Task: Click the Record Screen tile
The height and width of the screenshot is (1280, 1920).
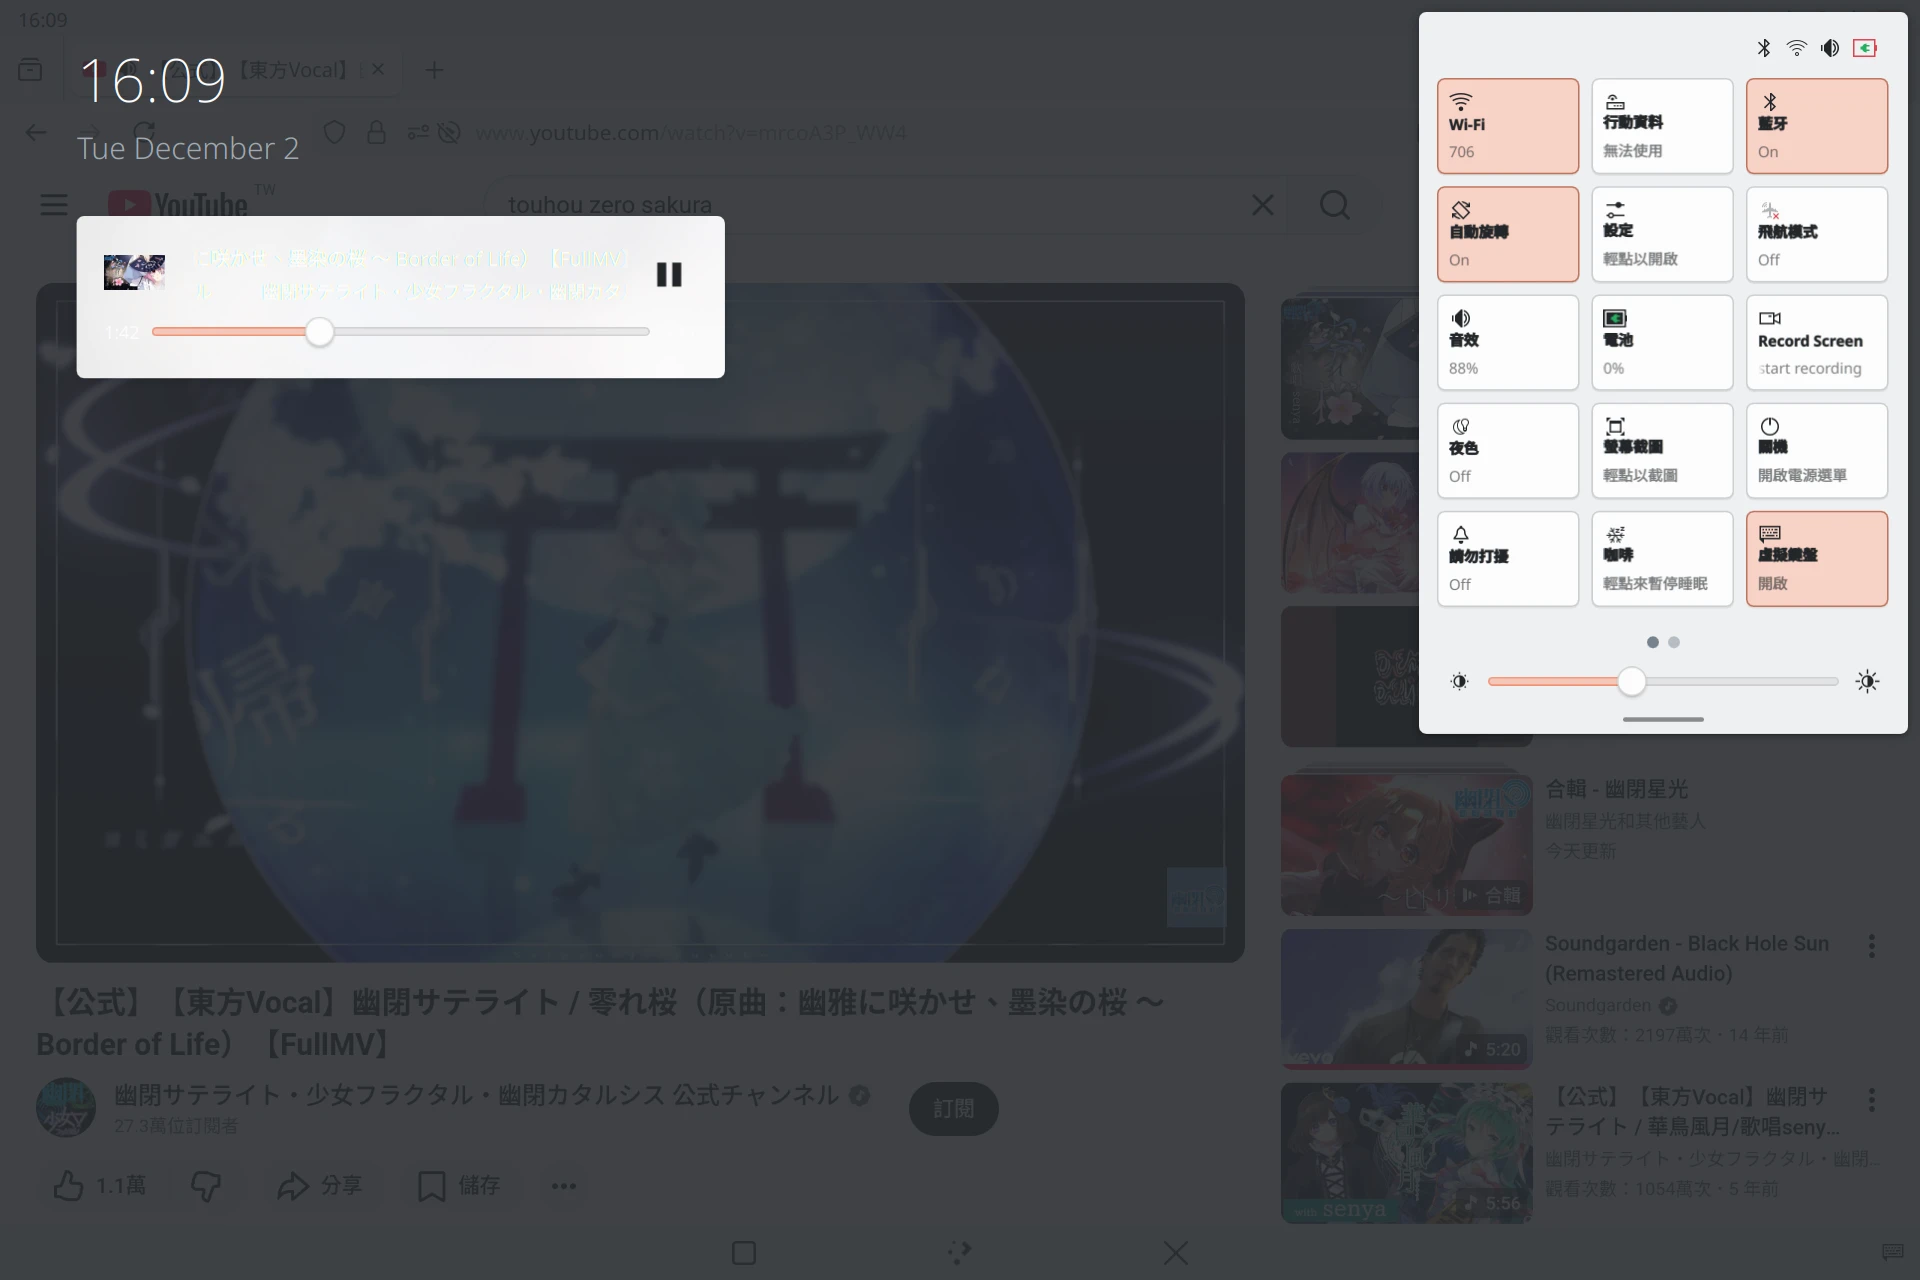Action: pyautogui.click(x=1816, y=342)
